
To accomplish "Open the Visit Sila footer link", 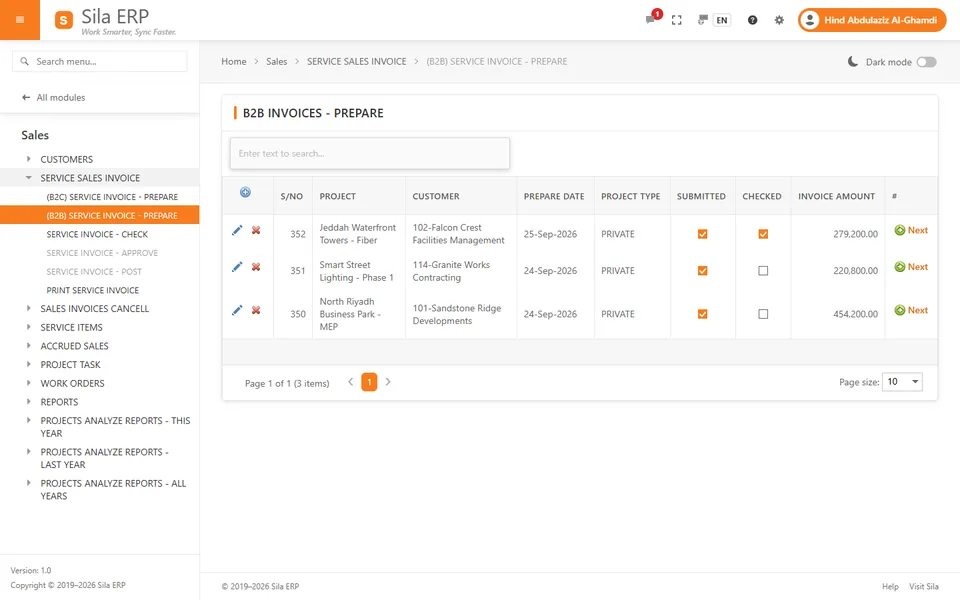I will (923, 587).
